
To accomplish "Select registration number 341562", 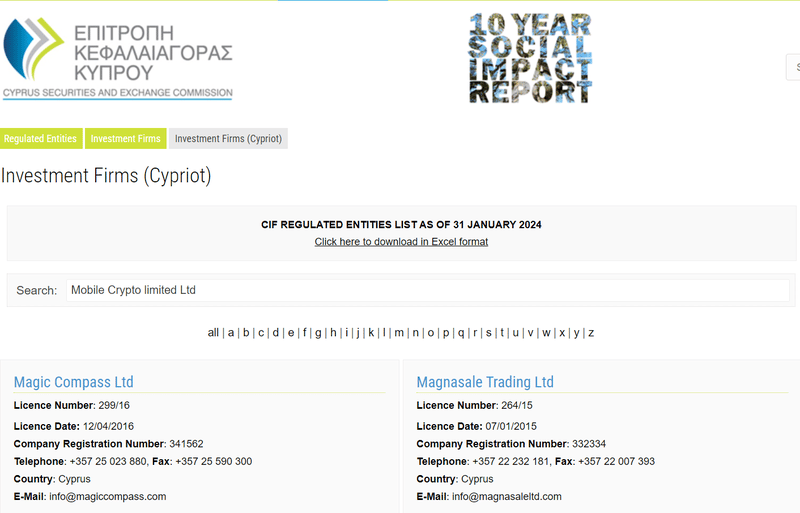I will [x=186, y=444].
